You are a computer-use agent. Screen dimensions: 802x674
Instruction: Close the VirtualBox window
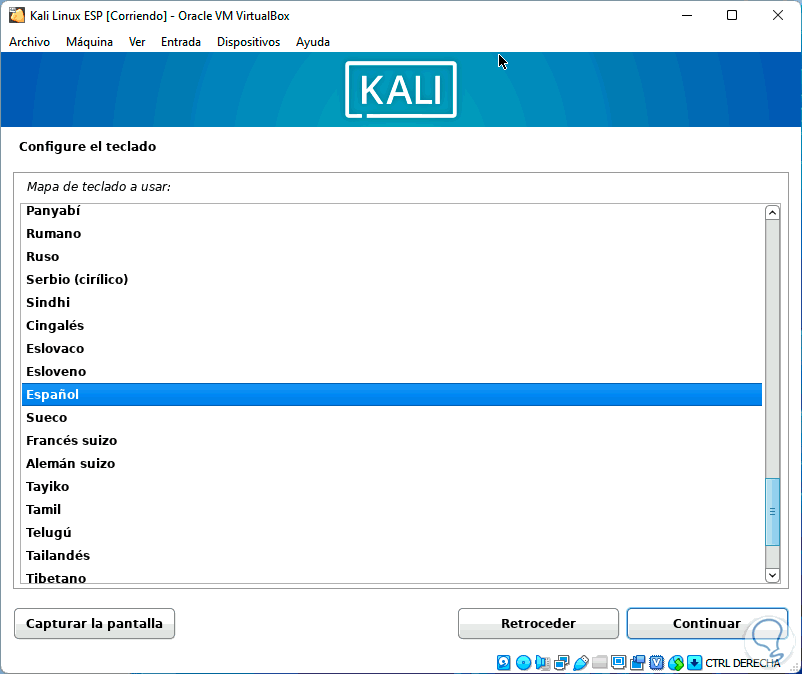777,15
